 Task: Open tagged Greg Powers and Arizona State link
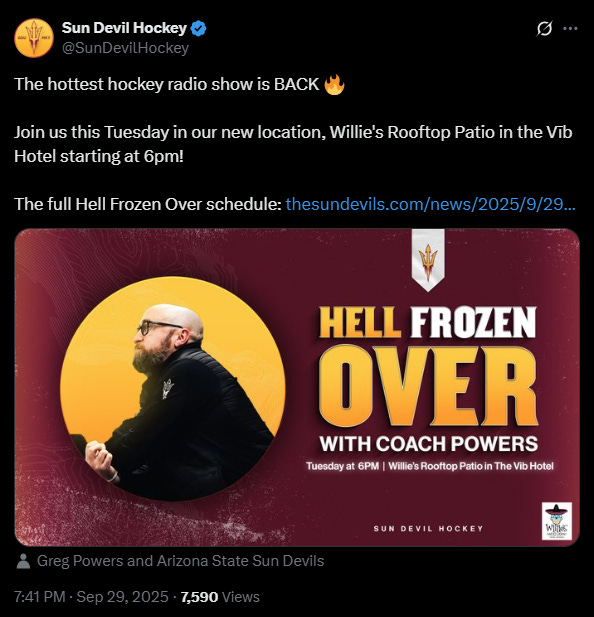(181, 561)
